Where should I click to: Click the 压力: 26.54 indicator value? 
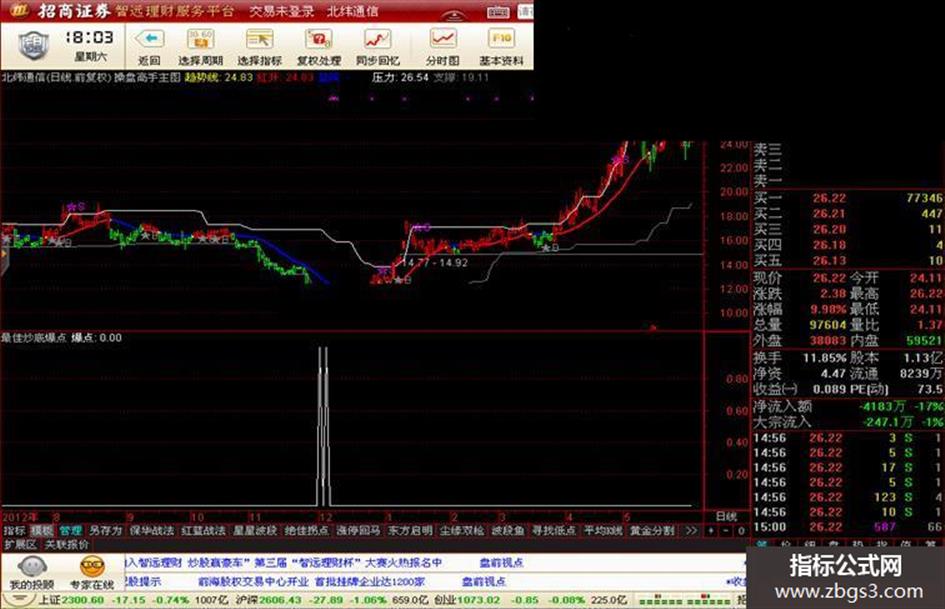point(400,77)
